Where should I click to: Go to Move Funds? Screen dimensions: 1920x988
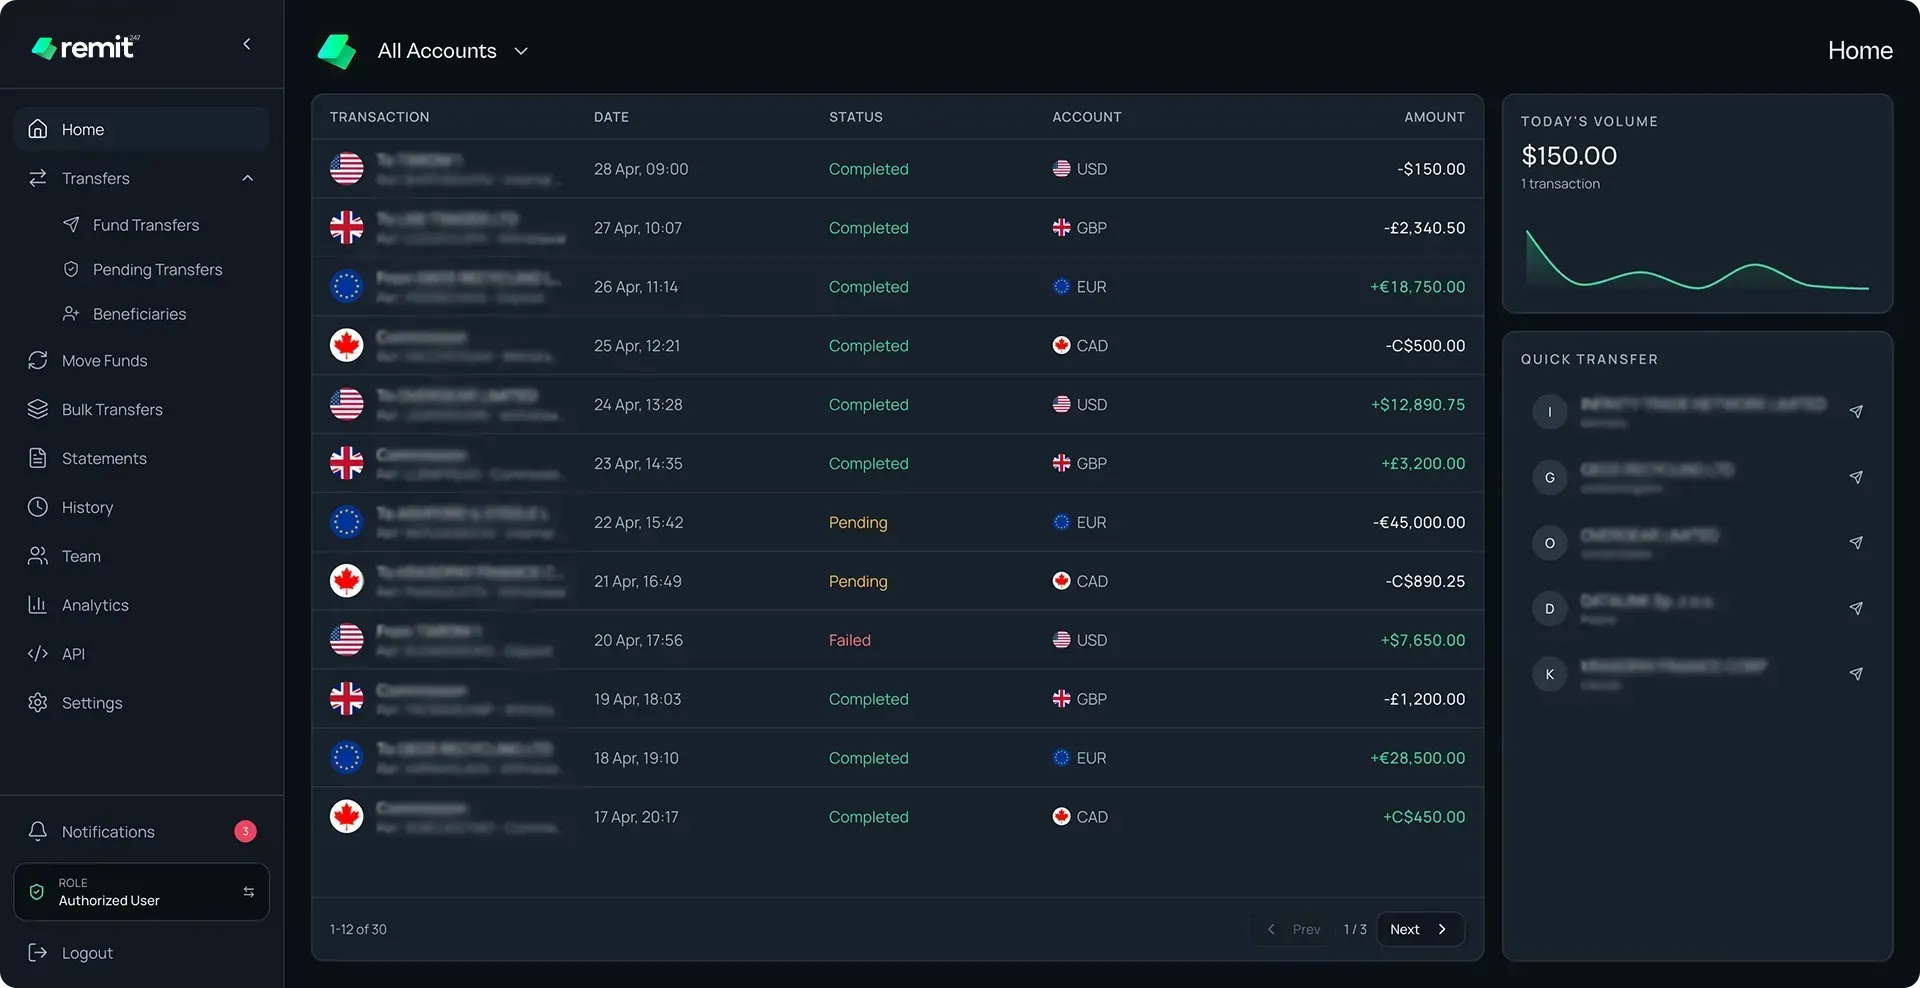click(104, 360)
